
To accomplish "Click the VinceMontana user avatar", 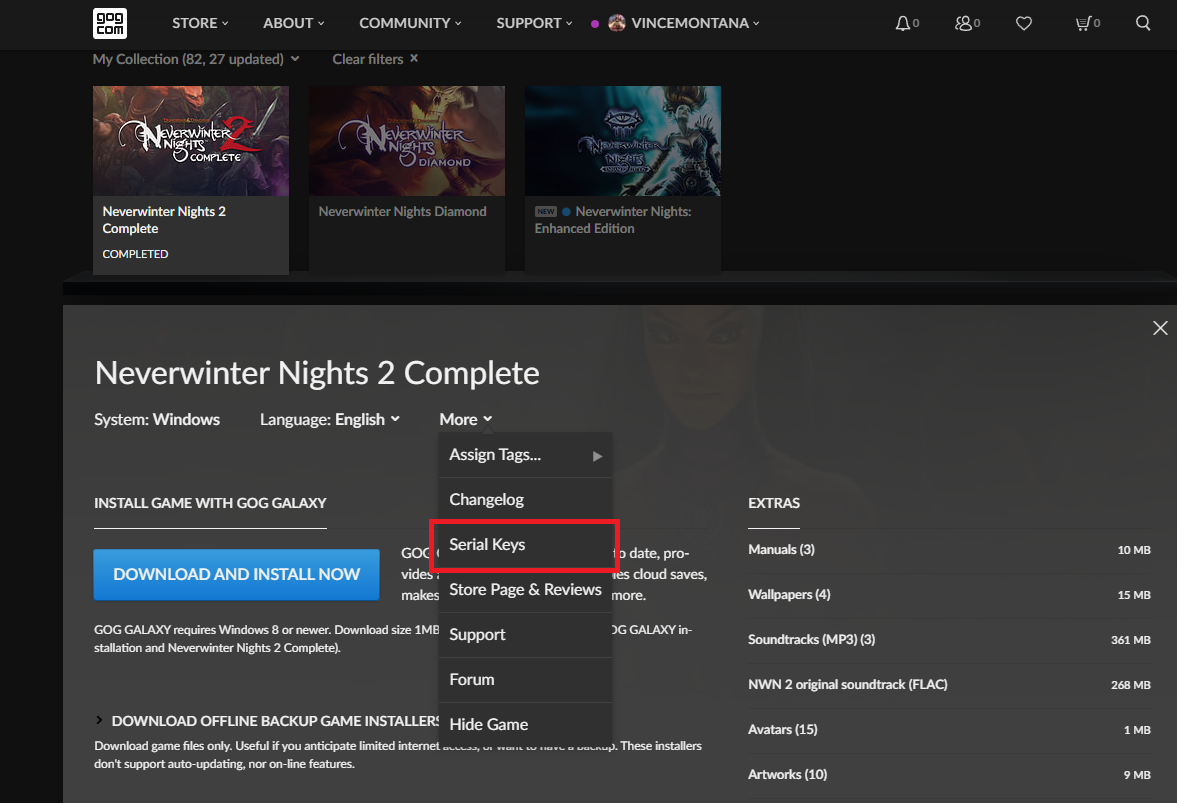I will pyautogui.click(x=617, y=23).
